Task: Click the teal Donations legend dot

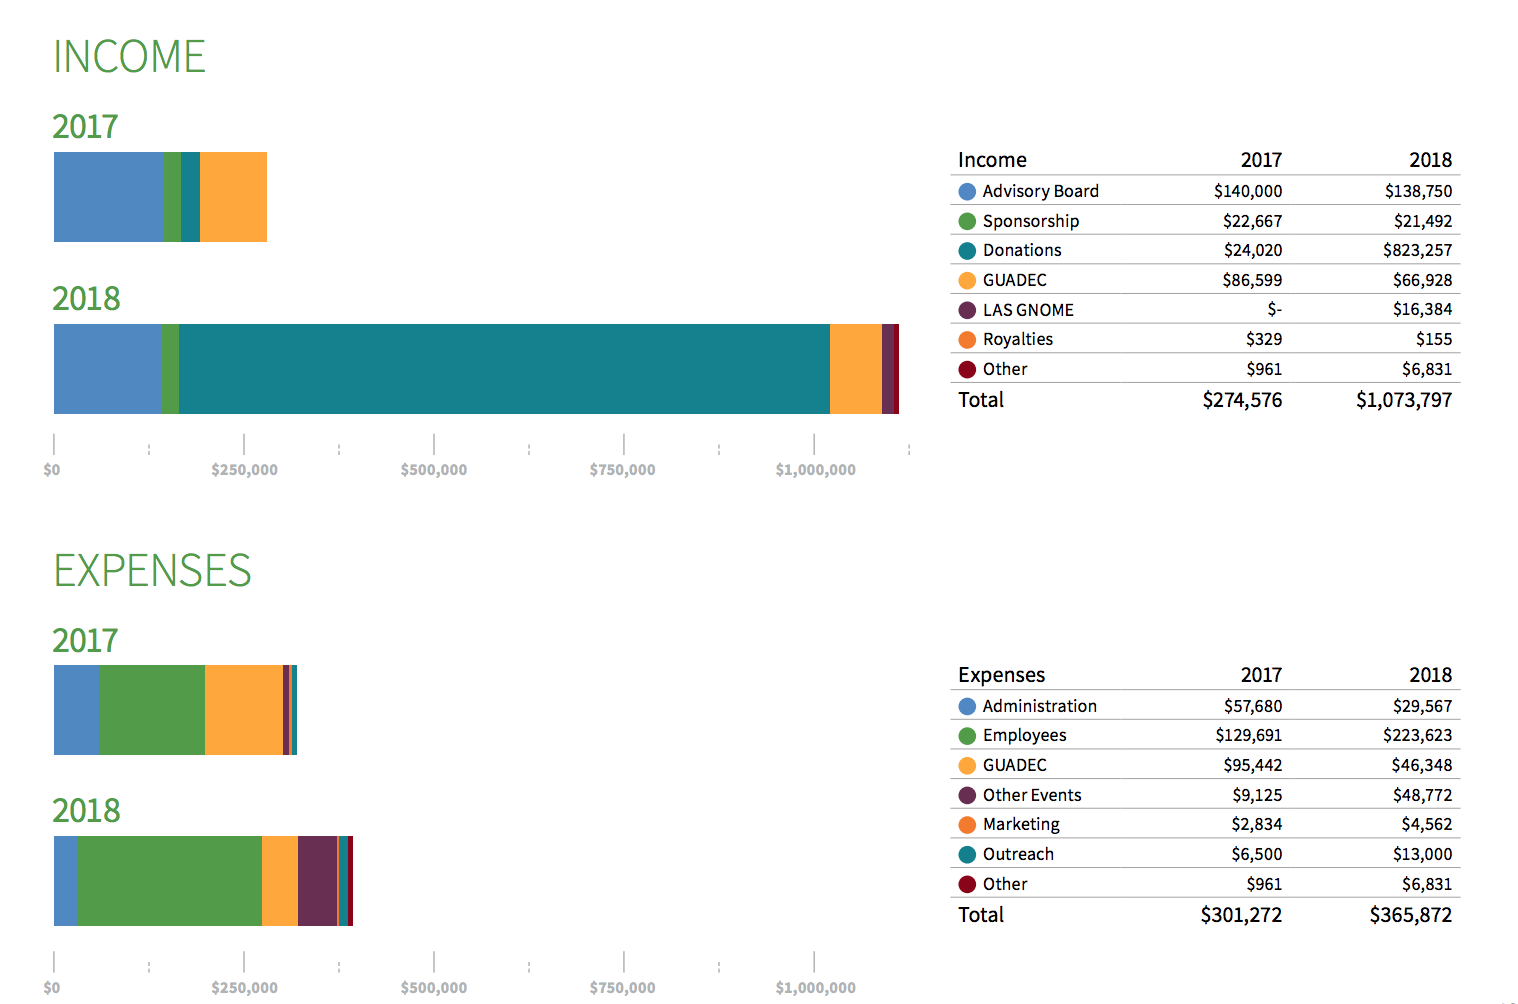Action: tap(967, 251)
